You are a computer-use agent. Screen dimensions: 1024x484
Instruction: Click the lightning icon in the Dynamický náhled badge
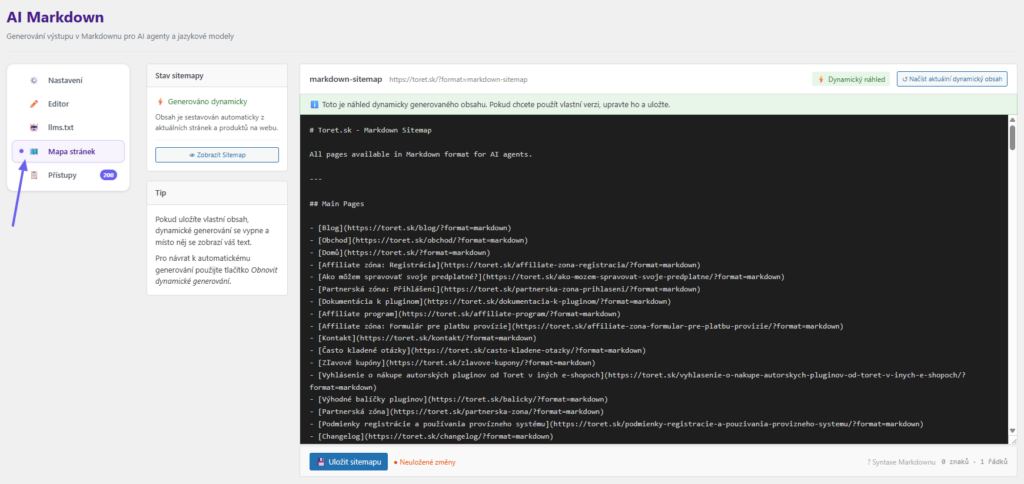point(820,79)
